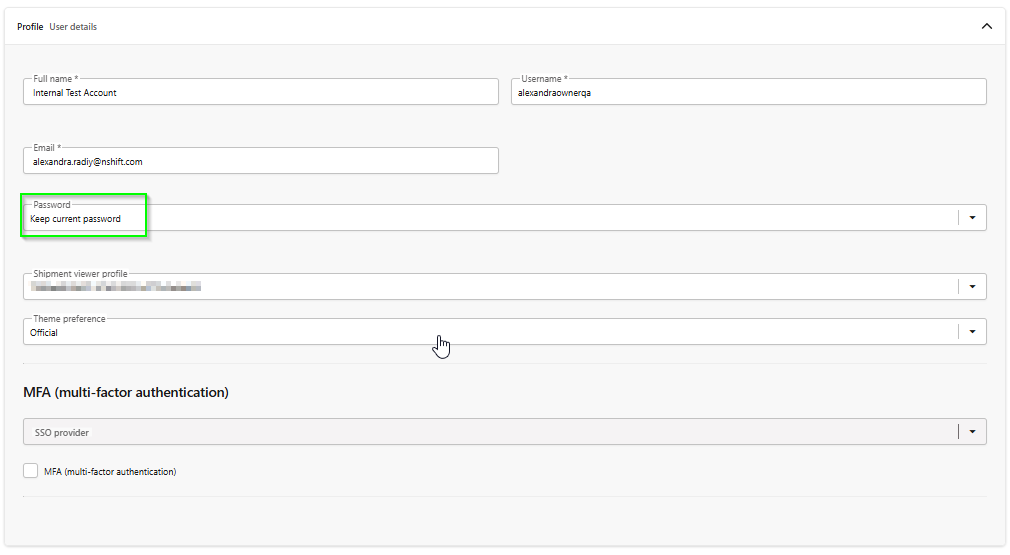Image resolution: width=1010 pixels, height=555 pixels.
Task: Click the MFA checkbox text label
Action: pyautogui.click(x=110, y=472)
